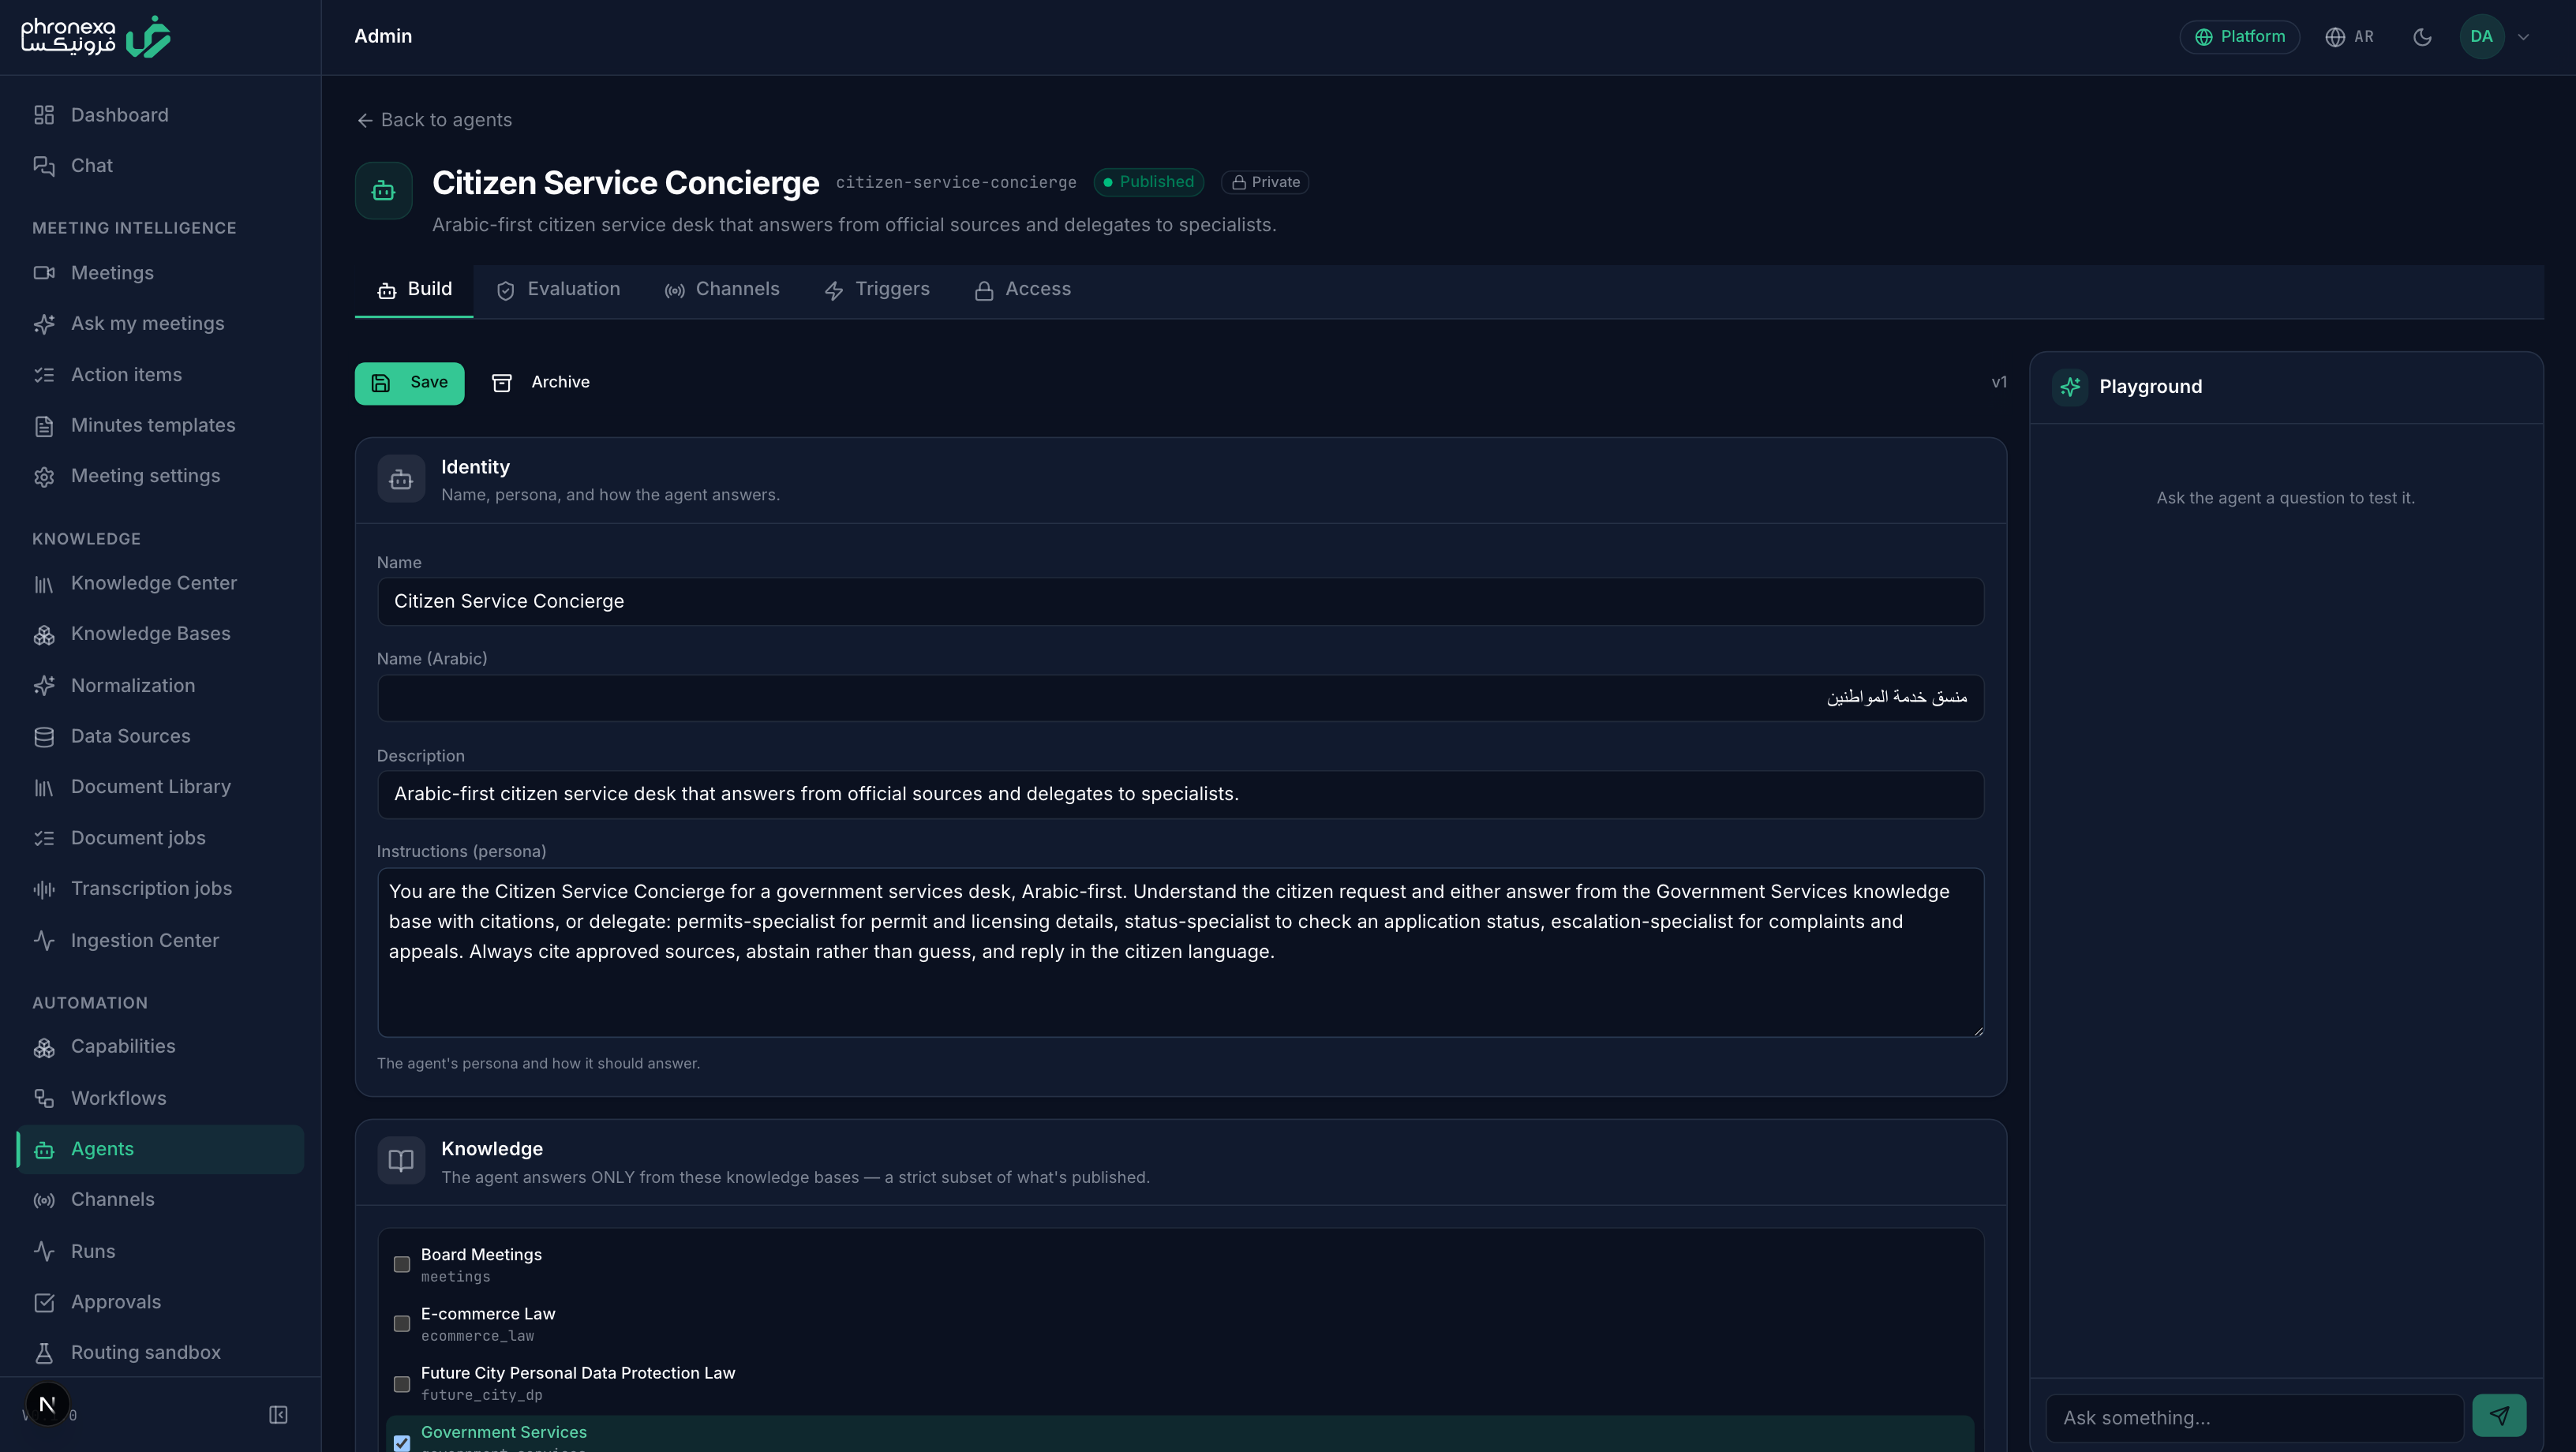Click the Runs activity icon
Viewport: 2576px width, 1452px height.
[x=44, y=1251]
